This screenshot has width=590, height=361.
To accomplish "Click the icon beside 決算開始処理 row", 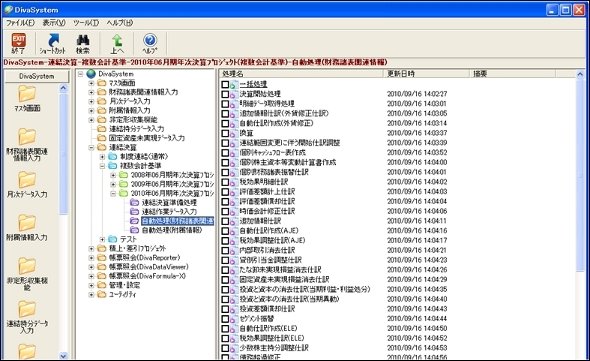I will tap(234, 94).
